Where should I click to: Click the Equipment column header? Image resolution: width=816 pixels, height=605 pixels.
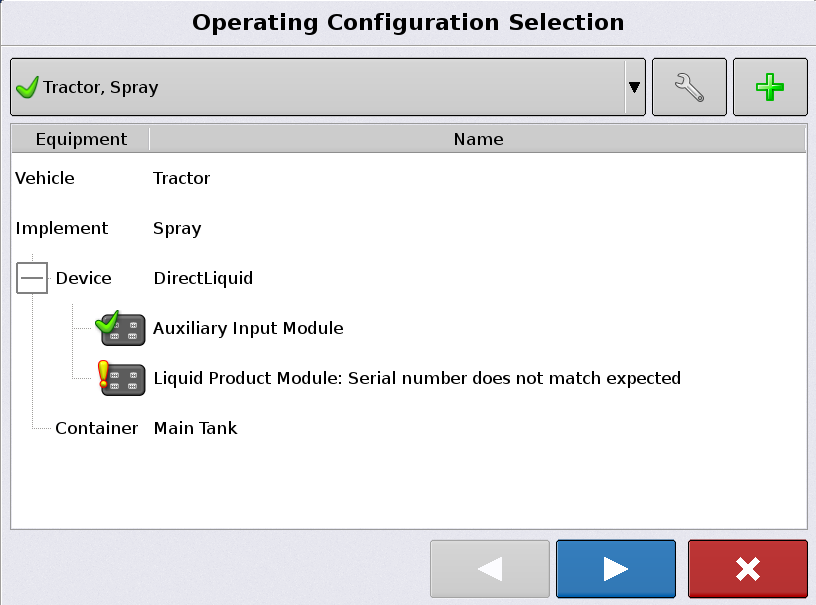click(x=81, y=139)
